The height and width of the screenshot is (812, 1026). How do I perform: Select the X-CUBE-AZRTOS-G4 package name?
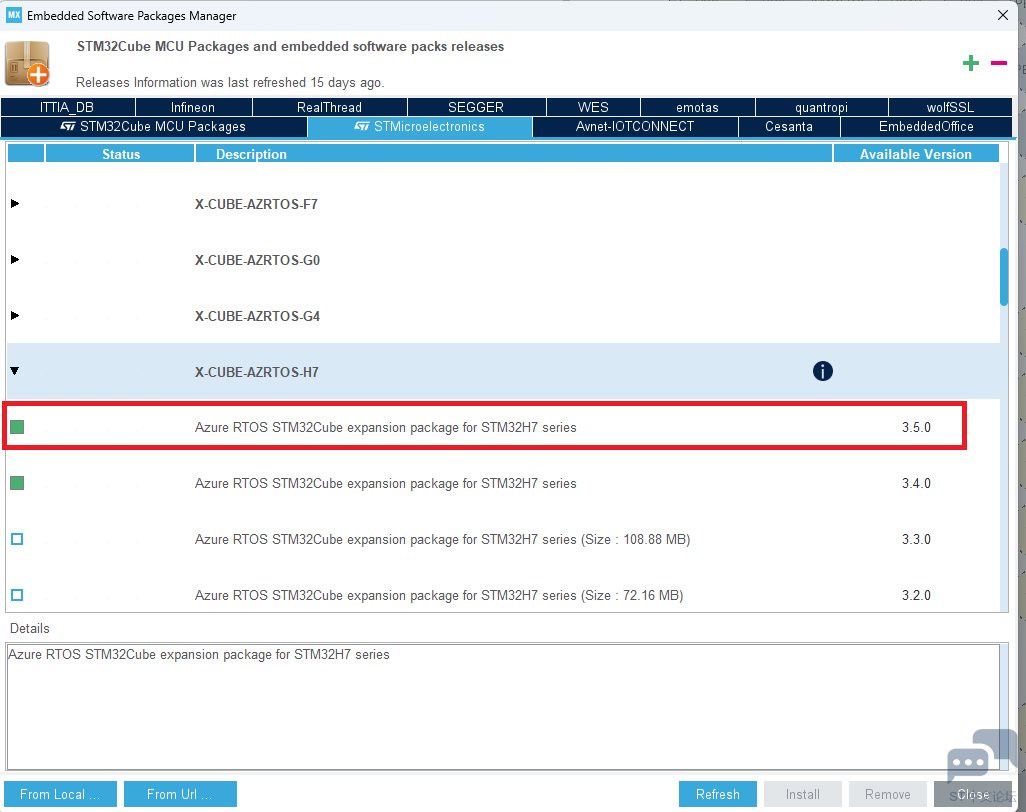click(257, 316)
